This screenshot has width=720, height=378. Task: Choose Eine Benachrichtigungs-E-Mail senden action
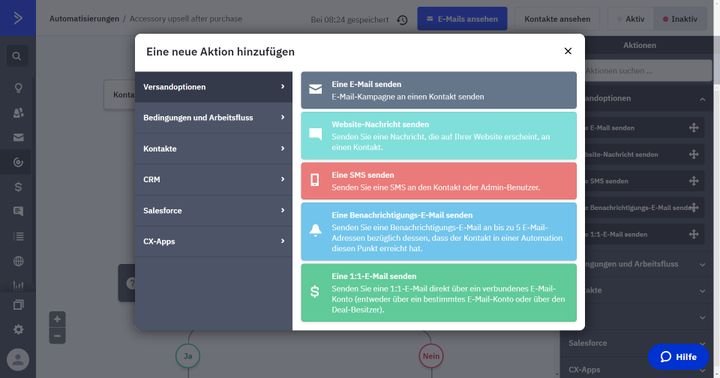(x=439, y=231)
